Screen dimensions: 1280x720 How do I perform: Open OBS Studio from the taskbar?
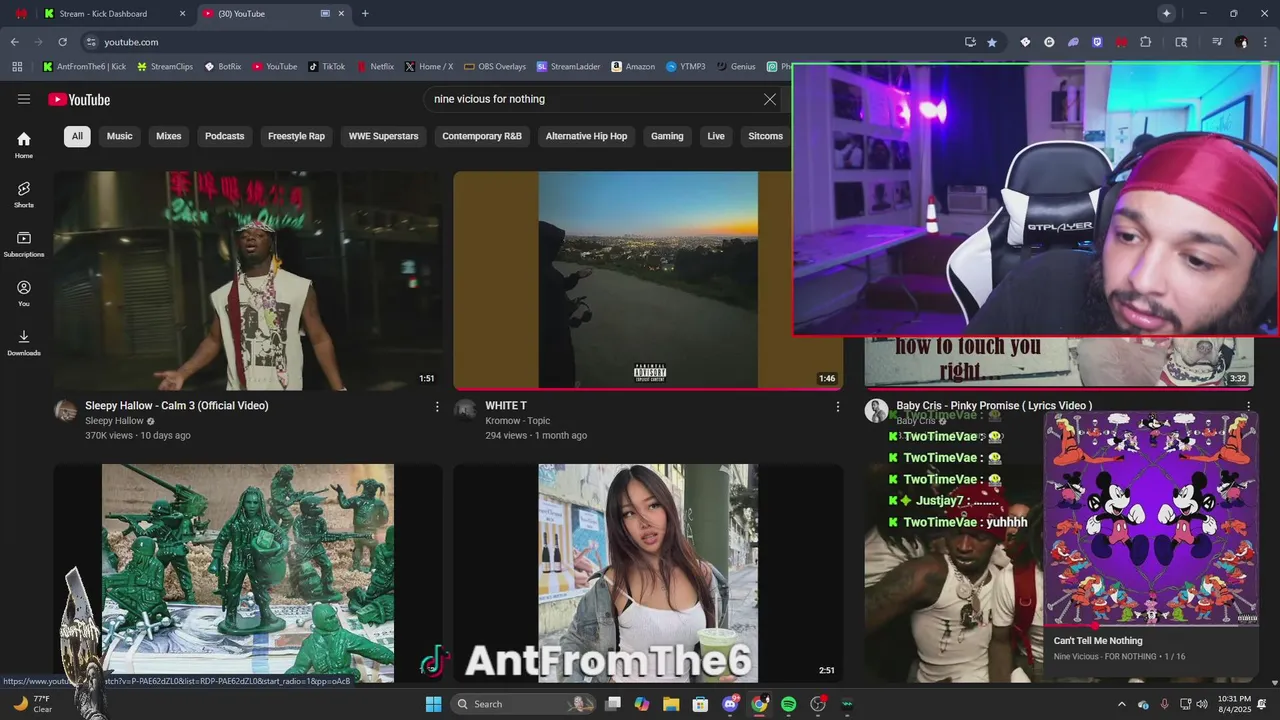pyautogui.click(x=818, y=704)
